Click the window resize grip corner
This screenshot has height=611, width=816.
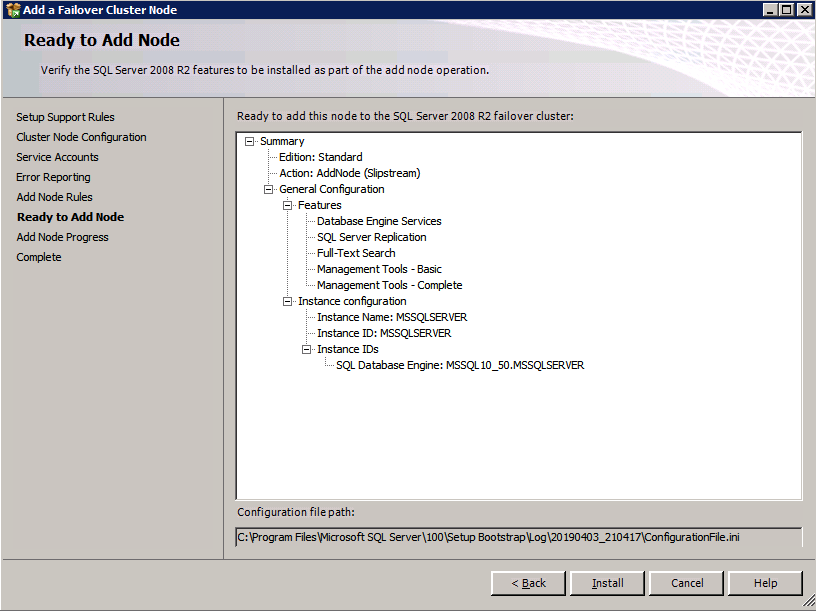(x=809, y=603)
